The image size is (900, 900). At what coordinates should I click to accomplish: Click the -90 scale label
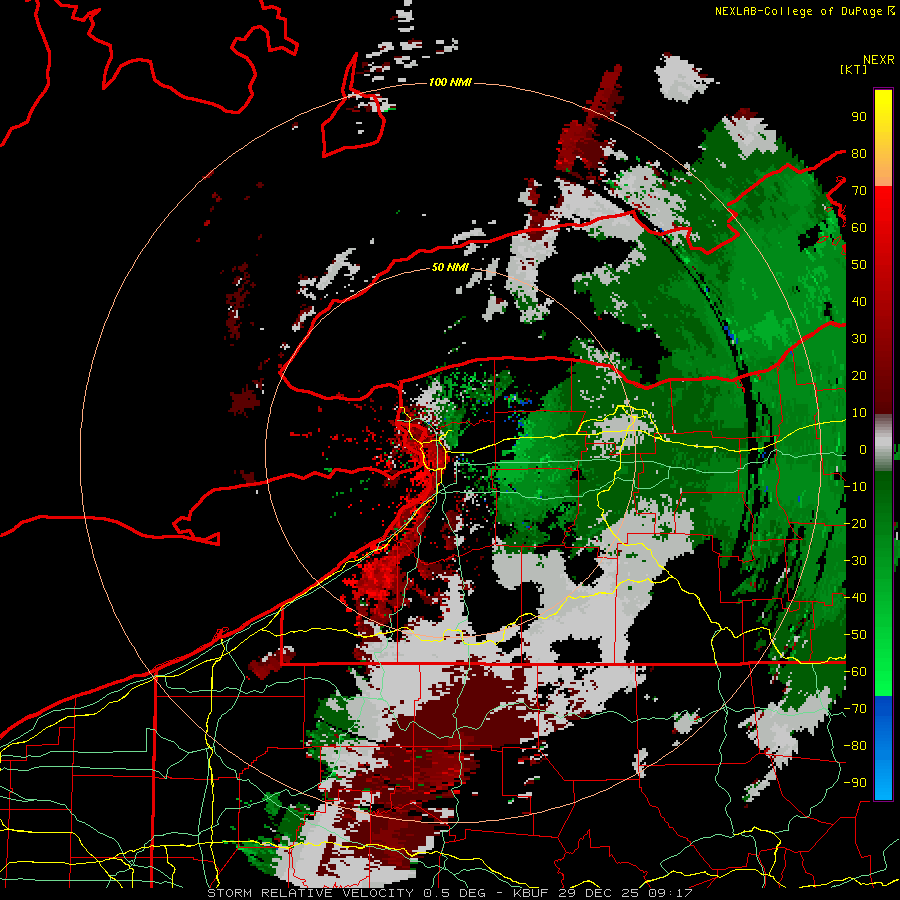pyautogui.click(x=855, y=783)
